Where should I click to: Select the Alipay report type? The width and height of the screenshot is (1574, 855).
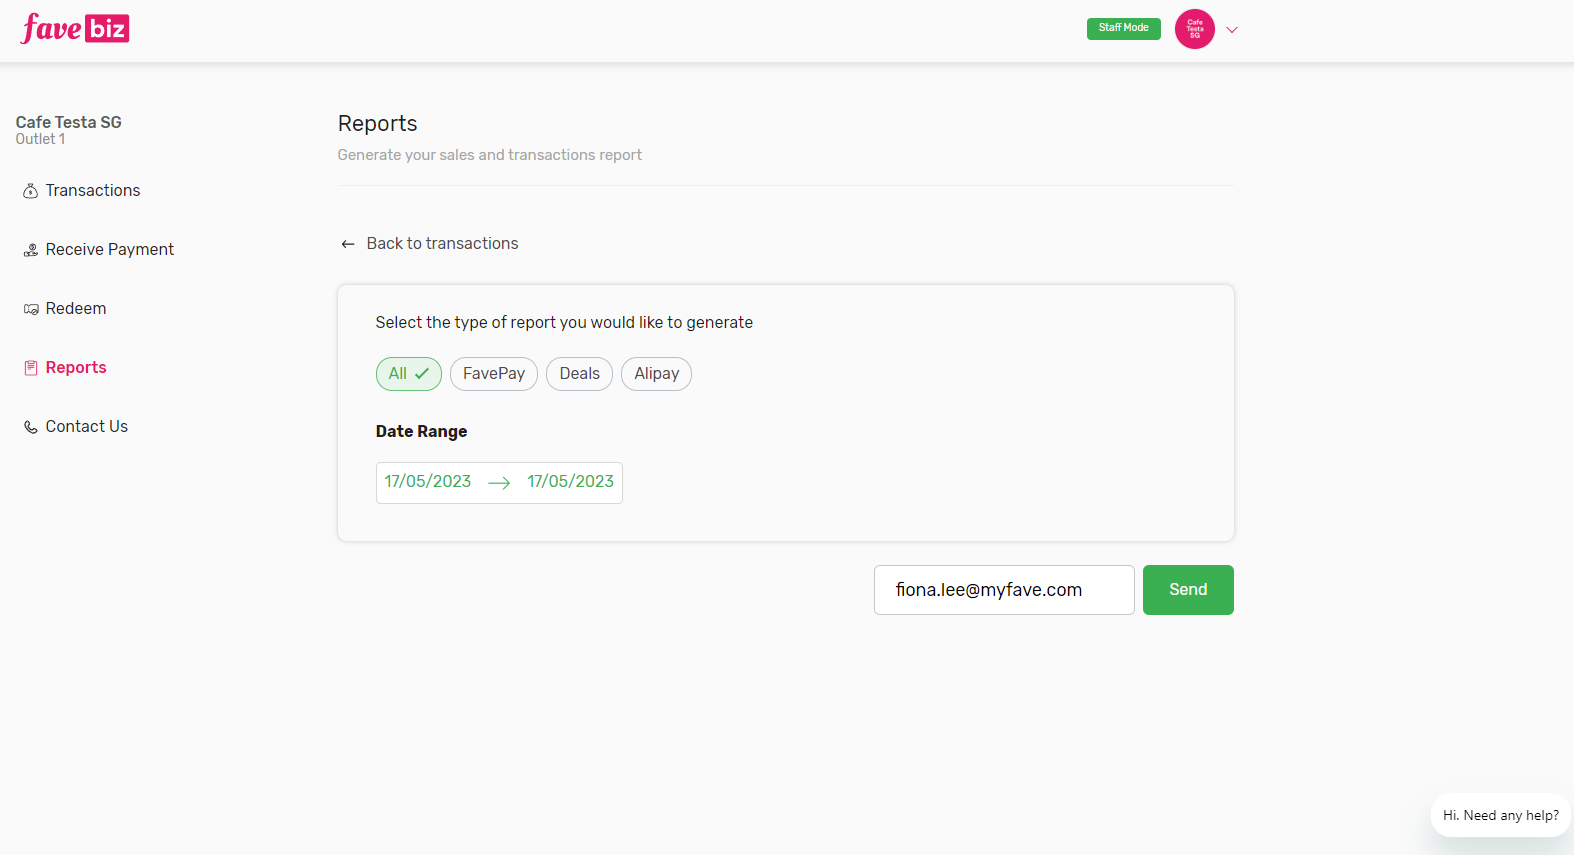click(x=657, y=374)
